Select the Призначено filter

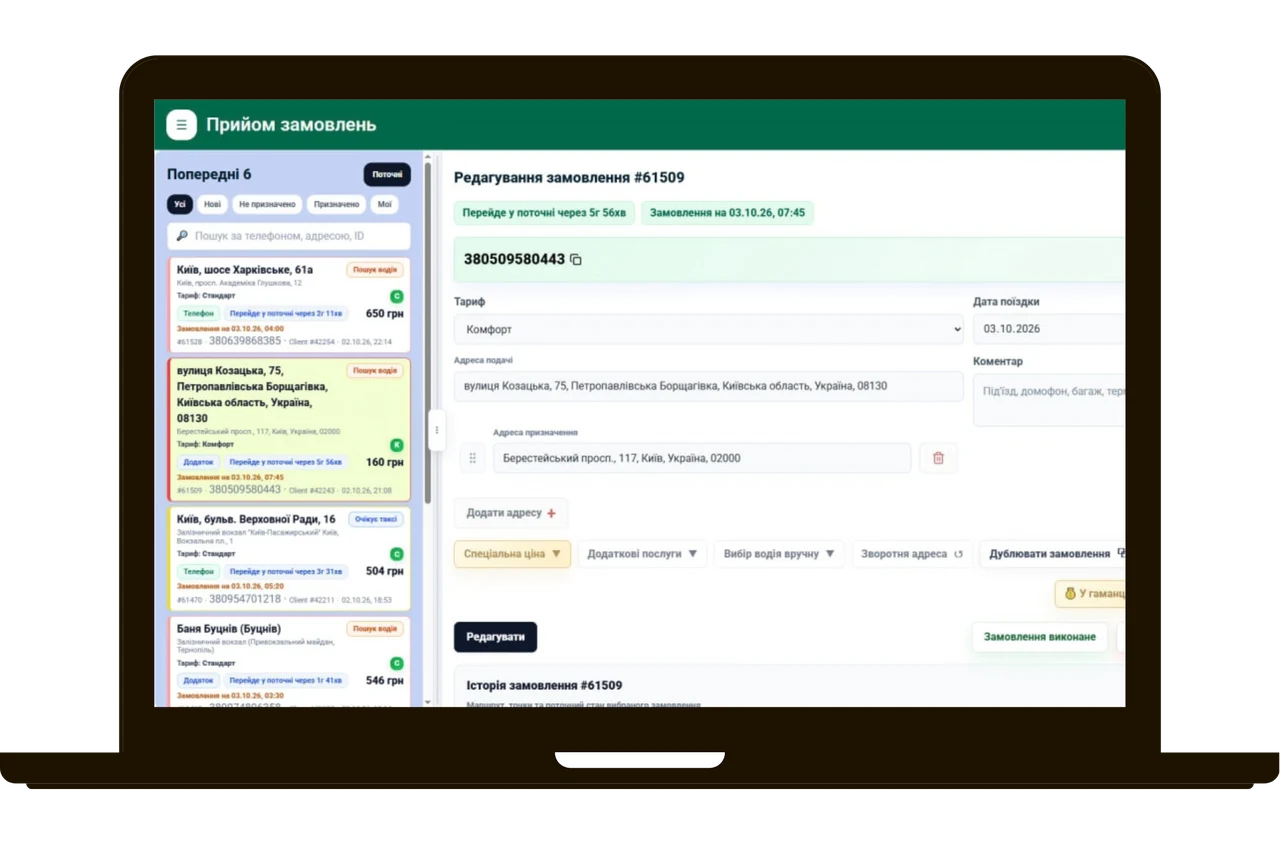point(336,204)
